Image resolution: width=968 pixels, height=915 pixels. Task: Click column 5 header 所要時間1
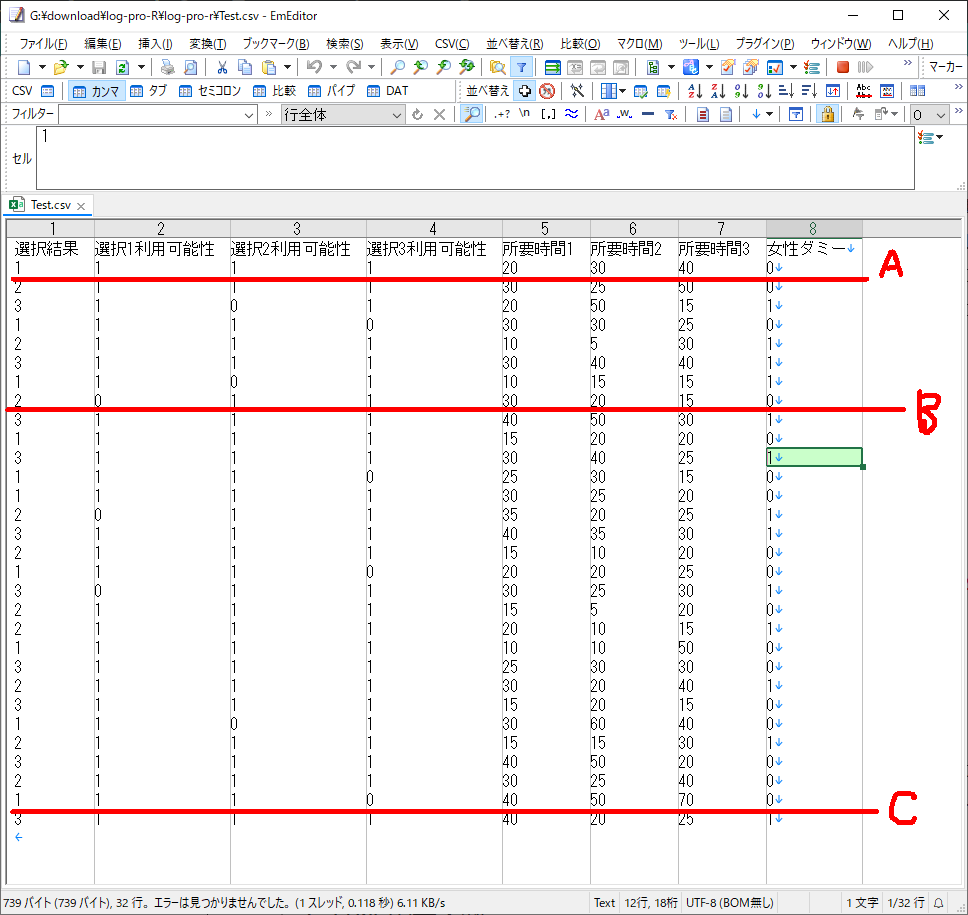click(545, 229)
